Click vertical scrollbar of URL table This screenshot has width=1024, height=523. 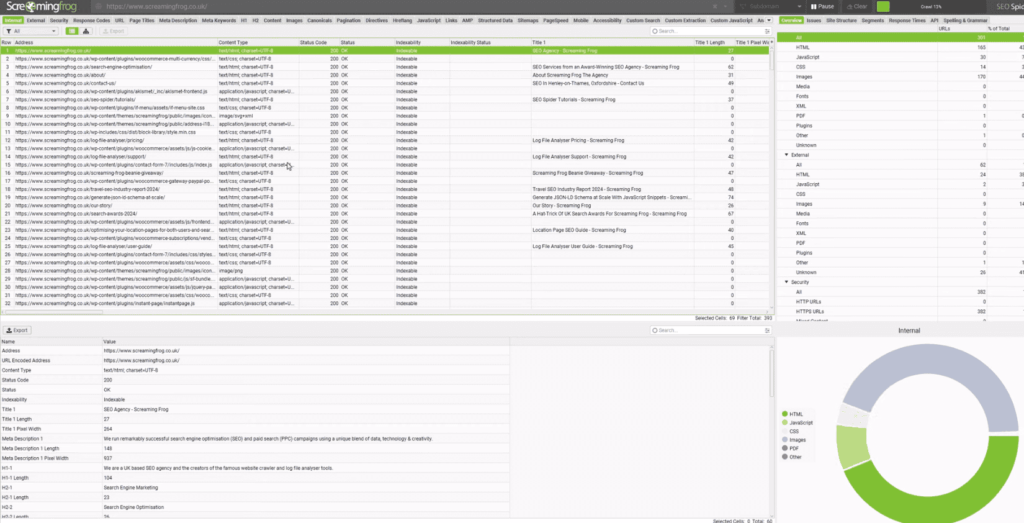[x=772, y=62]
